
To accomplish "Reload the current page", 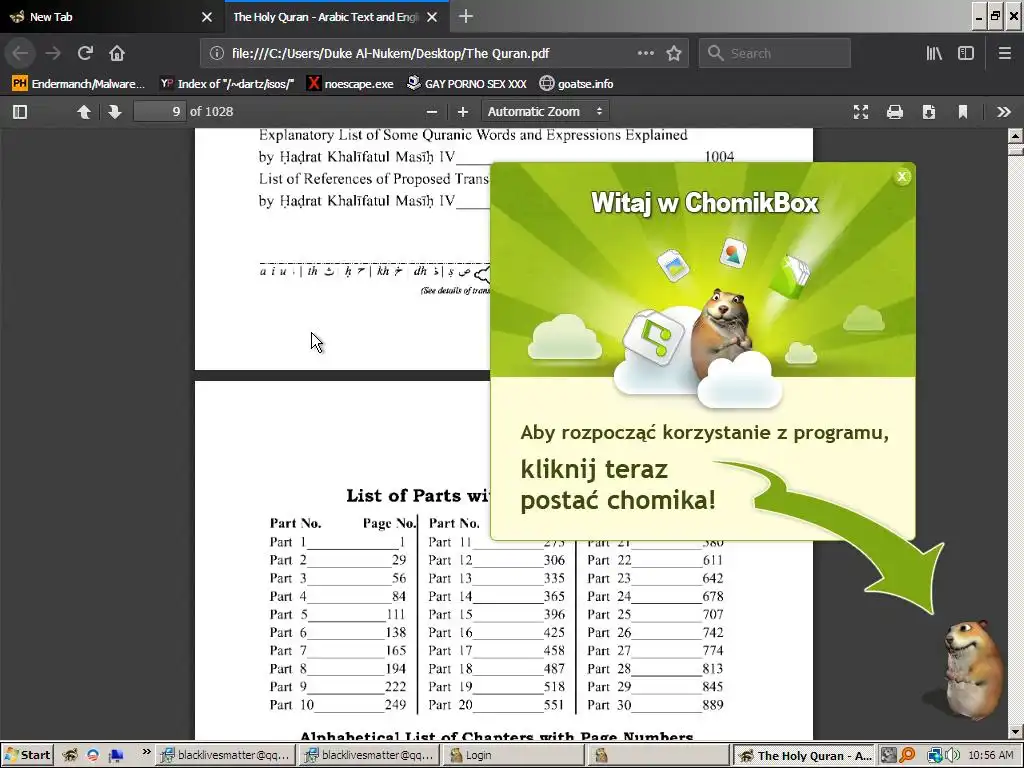I will 85,53.
